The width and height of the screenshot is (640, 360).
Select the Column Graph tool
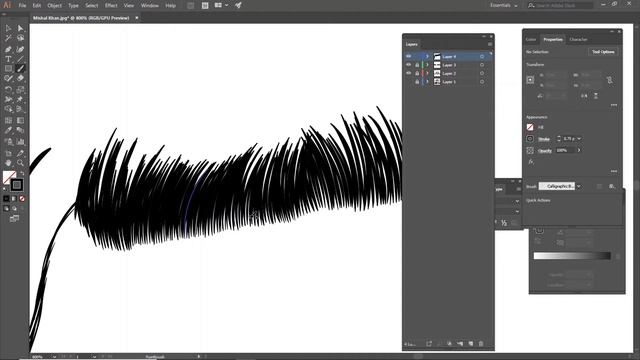point(20,142)
